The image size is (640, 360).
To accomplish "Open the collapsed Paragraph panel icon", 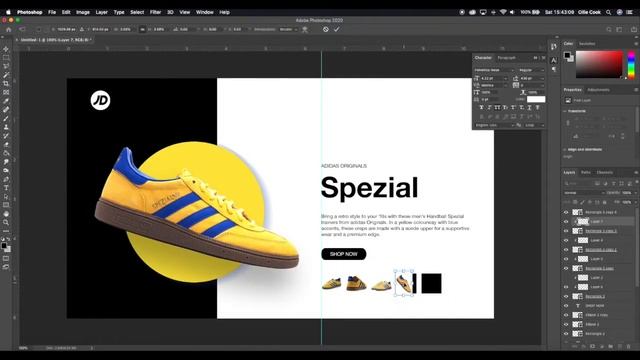I will coord(554,69).
